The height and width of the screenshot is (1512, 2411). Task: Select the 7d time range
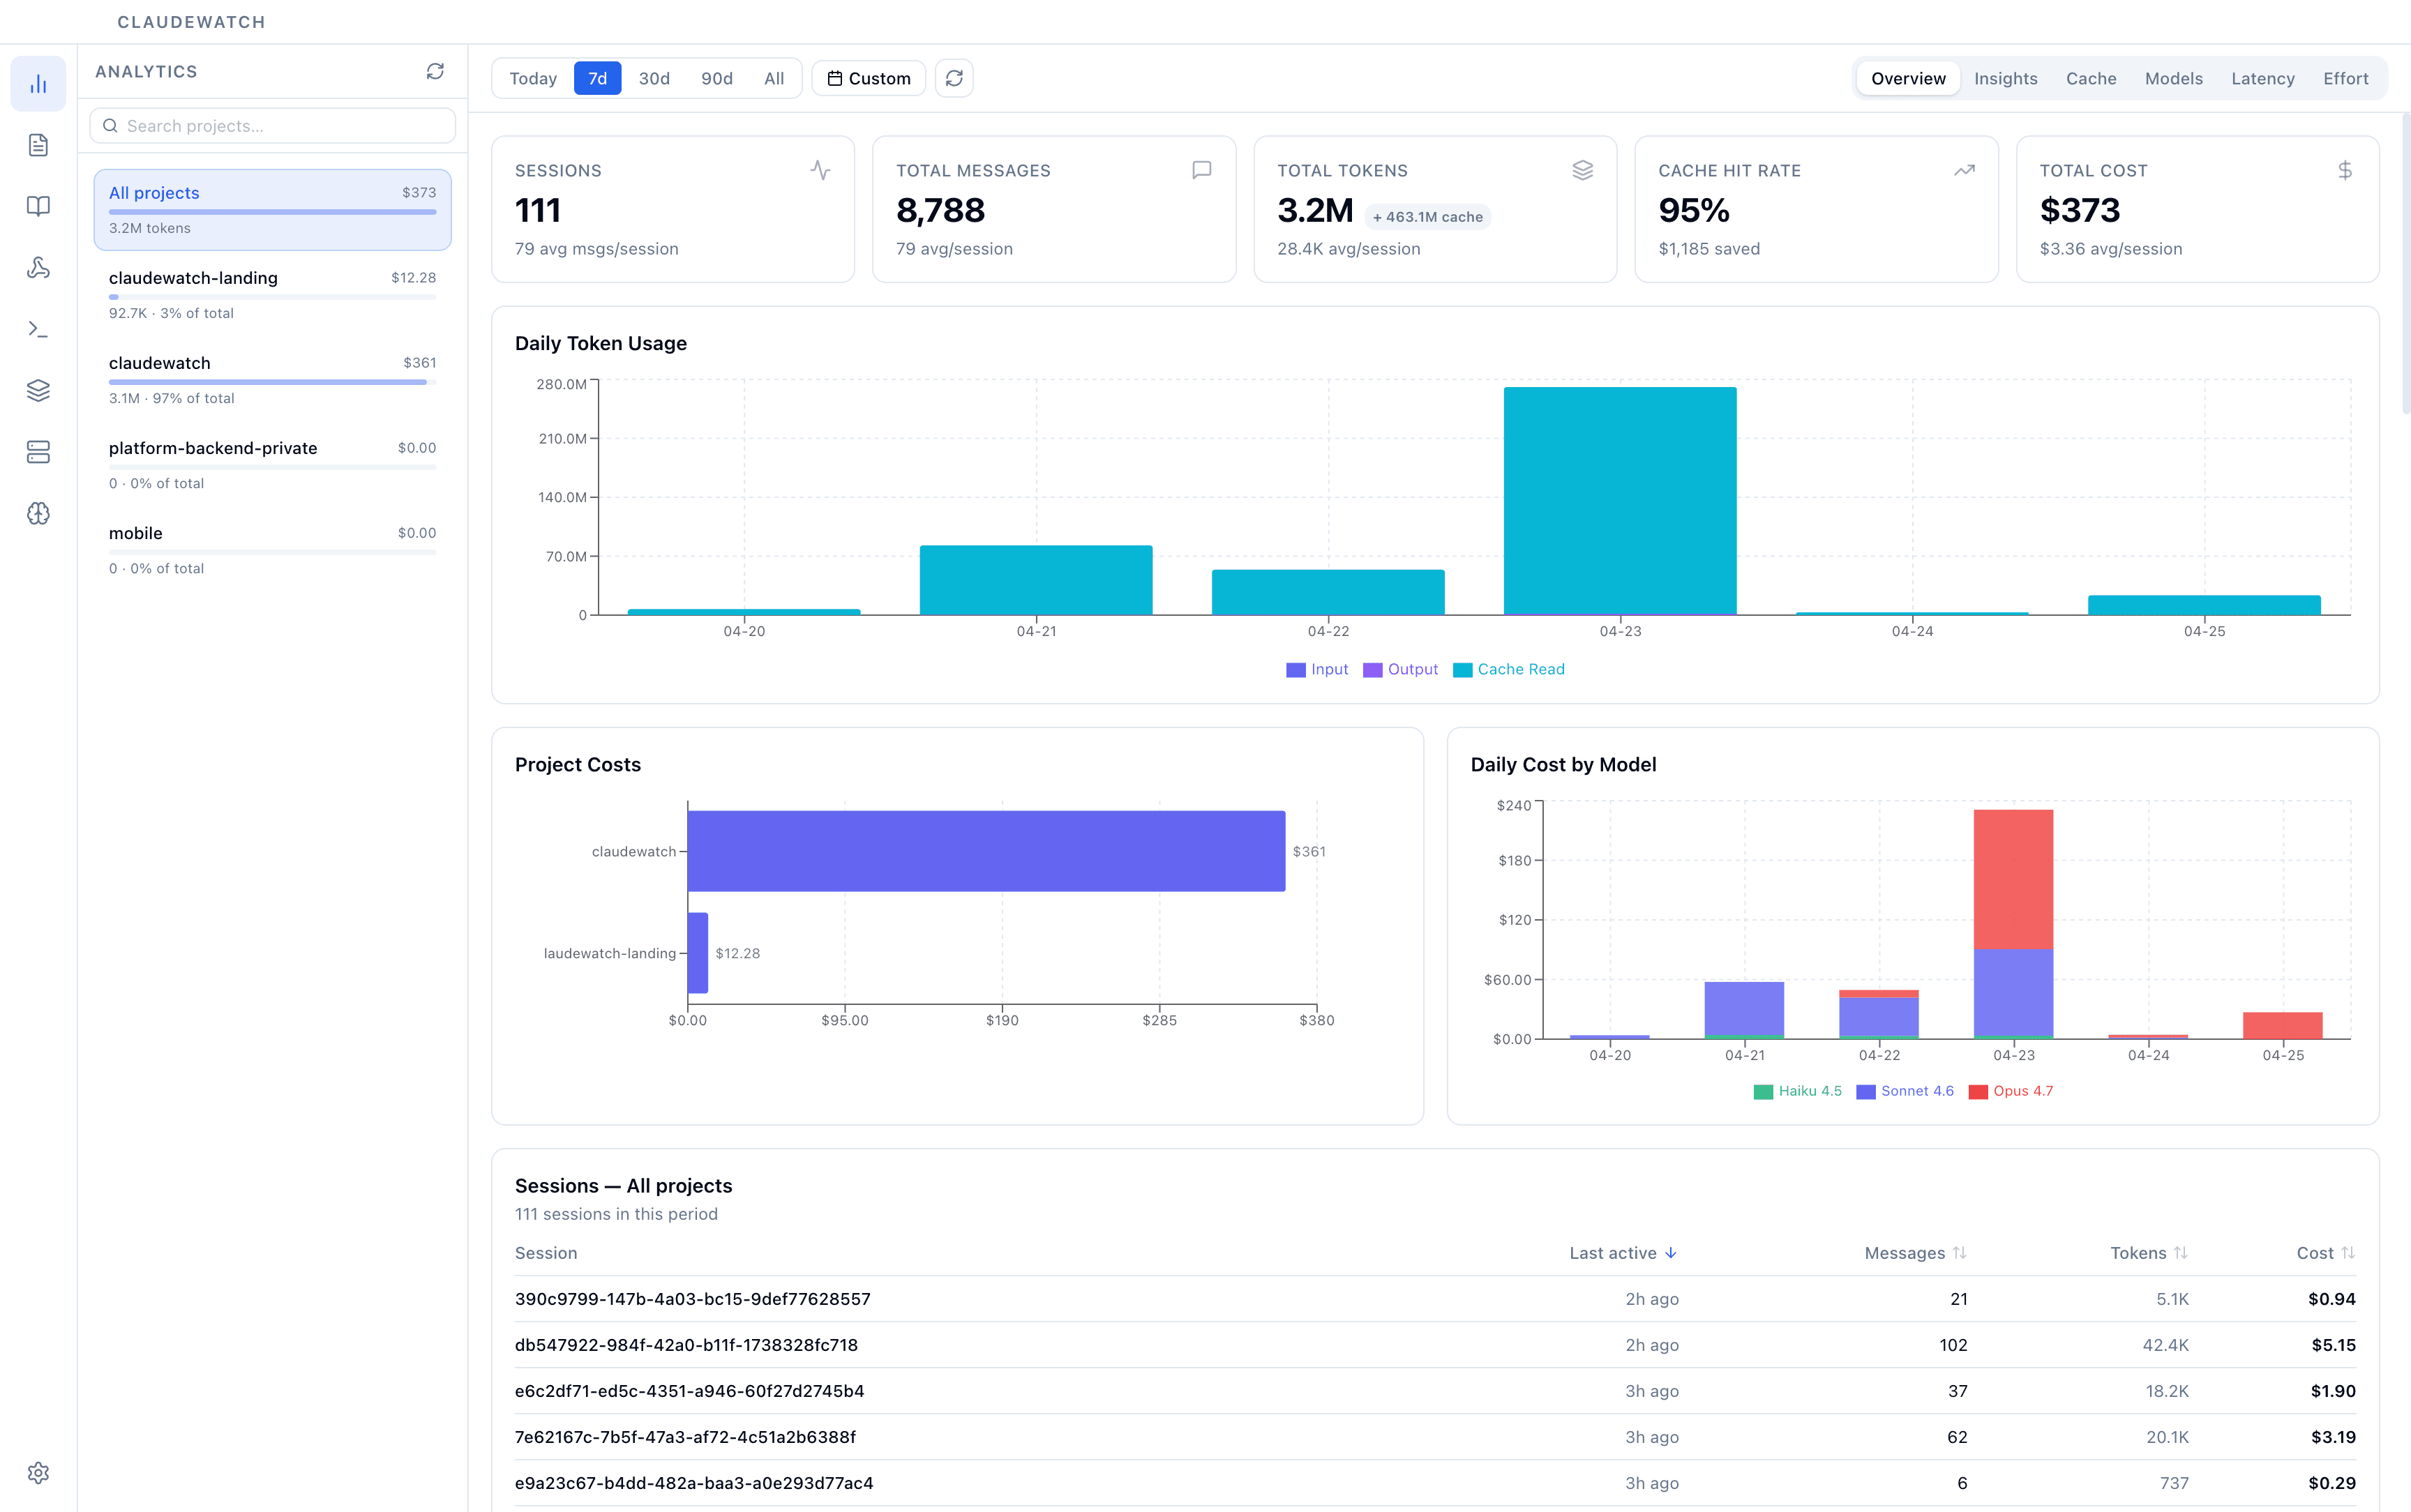point(597,78)
